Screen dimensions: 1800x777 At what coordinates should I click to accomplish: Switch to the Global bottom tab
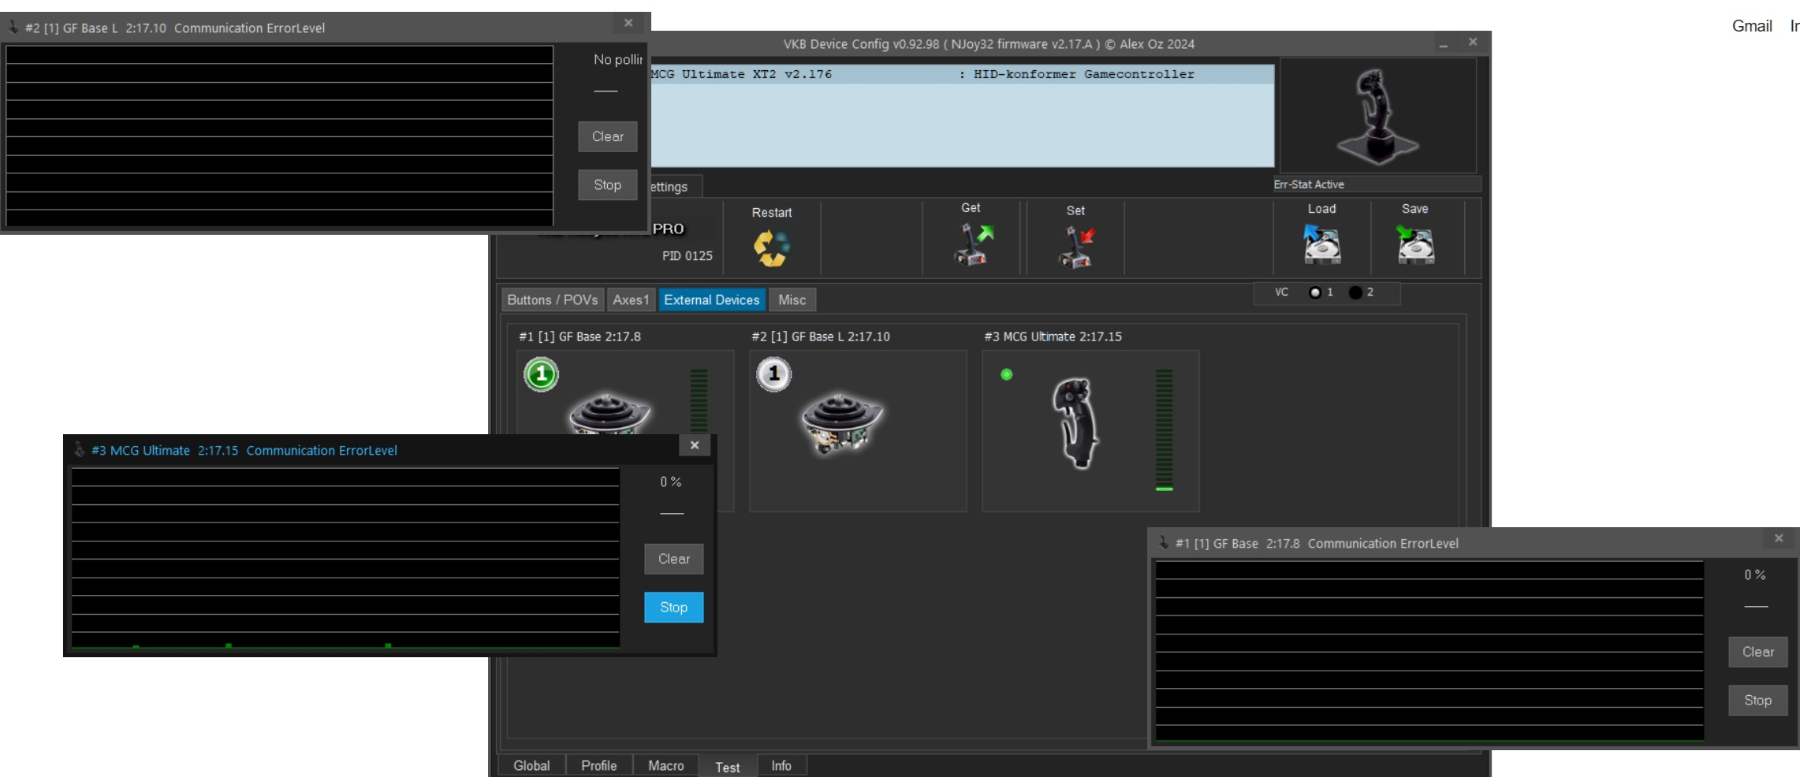pos(532,766)
